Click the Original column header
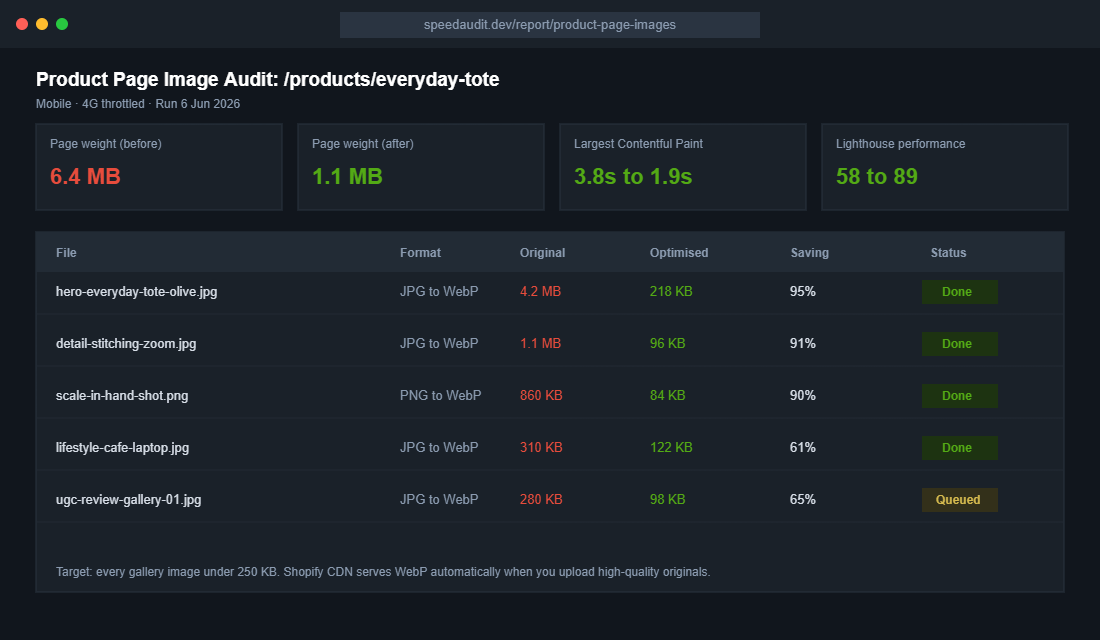 (x=542, y=253)
